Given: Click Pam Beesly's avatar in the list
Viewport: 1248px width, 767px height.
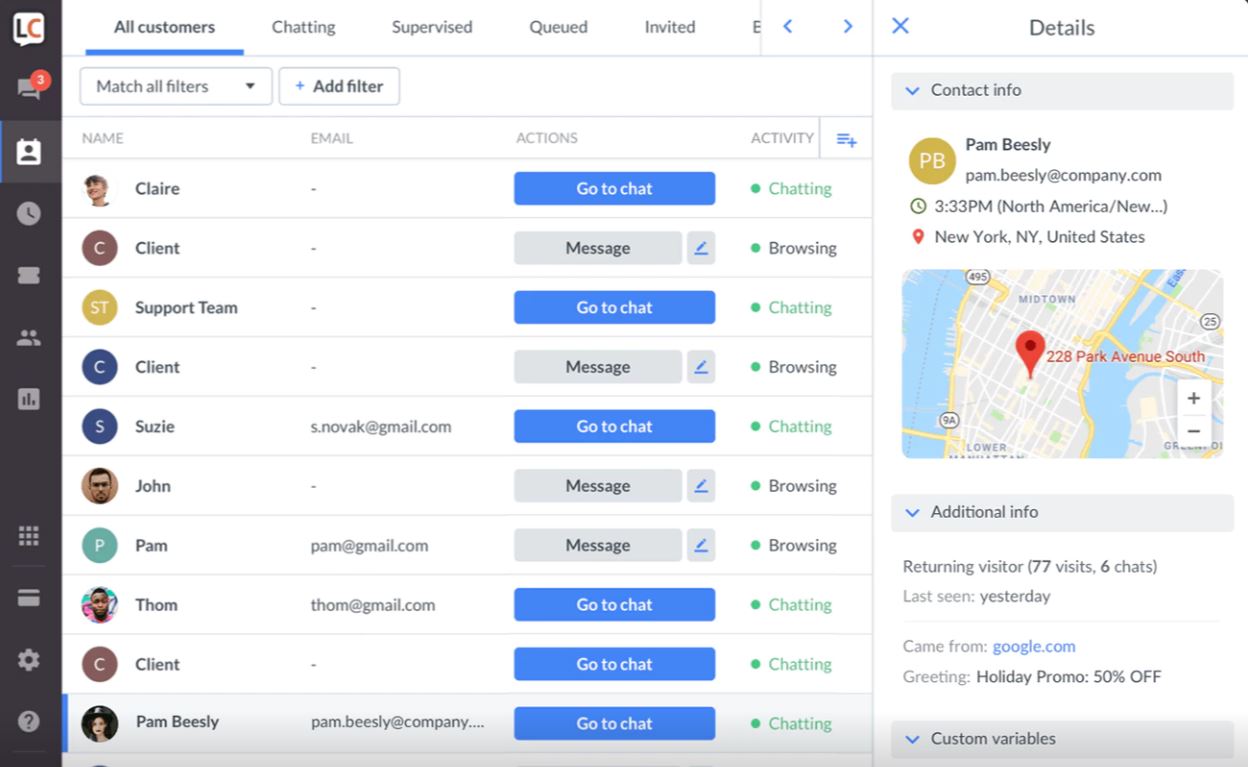Looking at the screenshot, I should (99, 723).
